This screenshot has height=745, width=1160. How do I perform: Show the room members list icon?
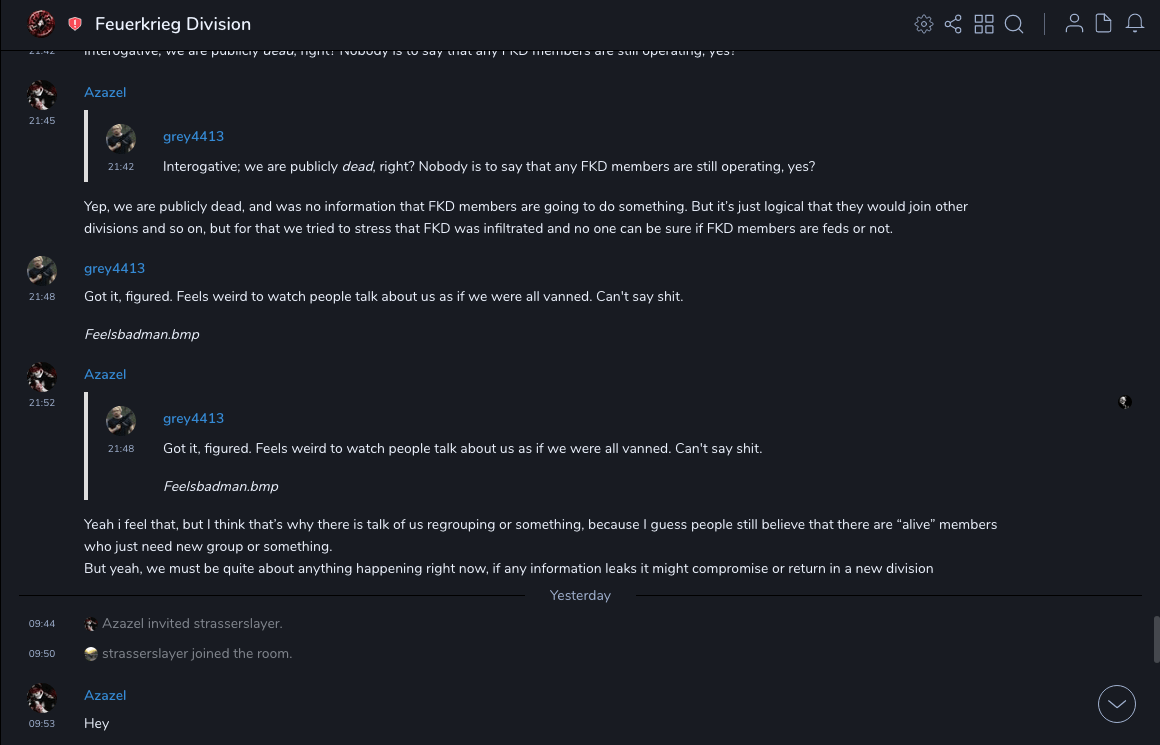click(x=1074, y=24)
